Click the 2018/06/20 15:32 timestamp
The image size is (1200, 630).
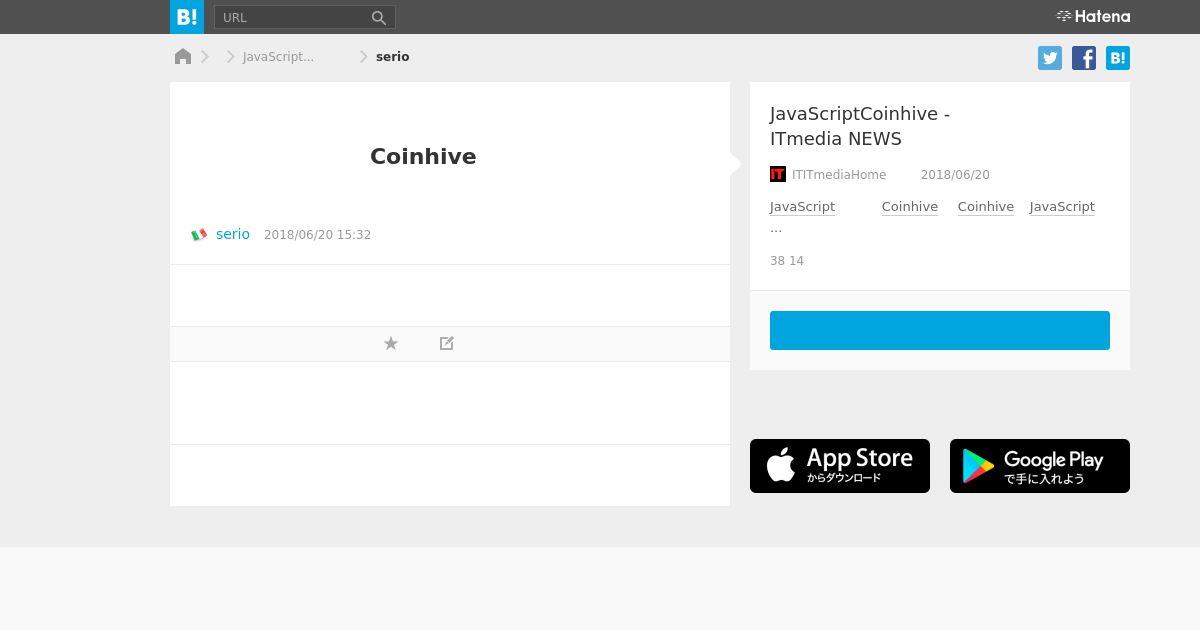pos(317,235)
